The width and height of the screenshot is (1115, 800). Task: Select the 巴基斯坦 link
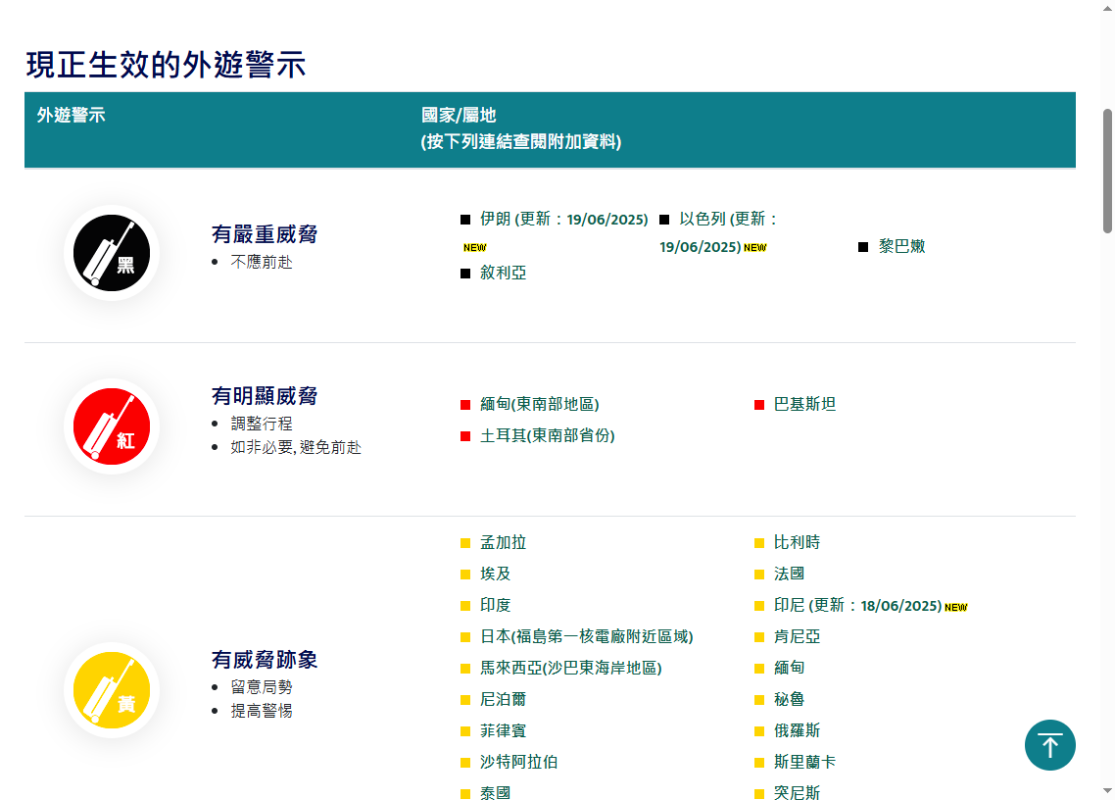(x=804, y=404)
